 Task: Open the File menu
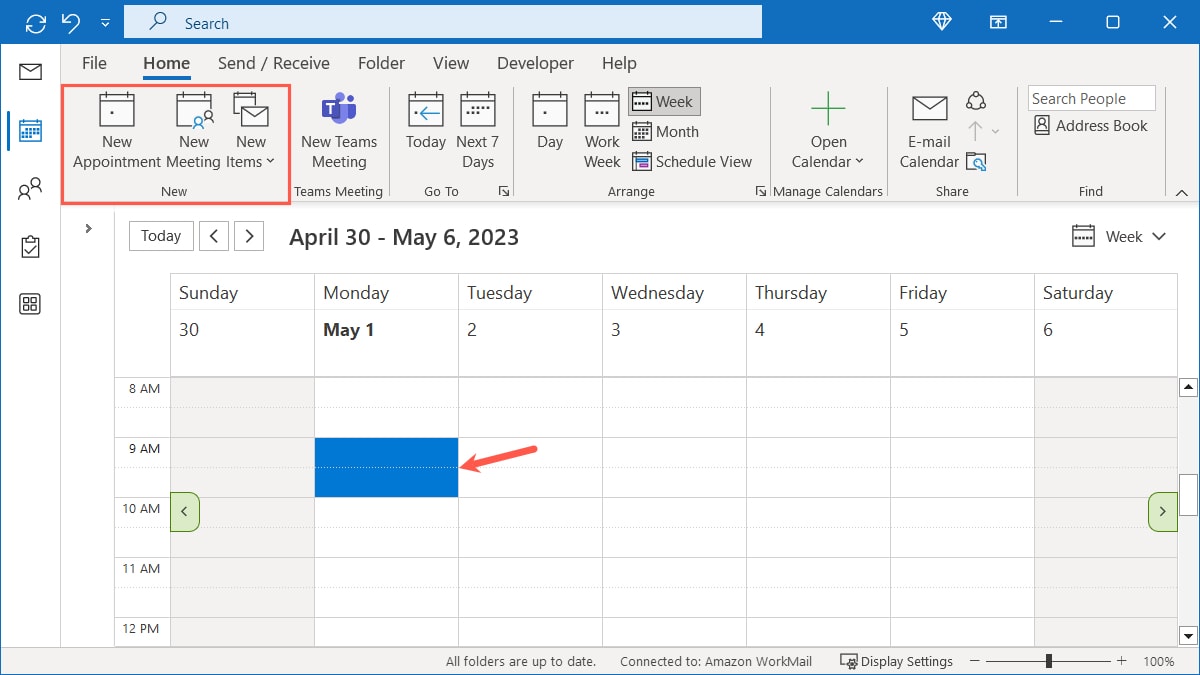click(93, 63)
